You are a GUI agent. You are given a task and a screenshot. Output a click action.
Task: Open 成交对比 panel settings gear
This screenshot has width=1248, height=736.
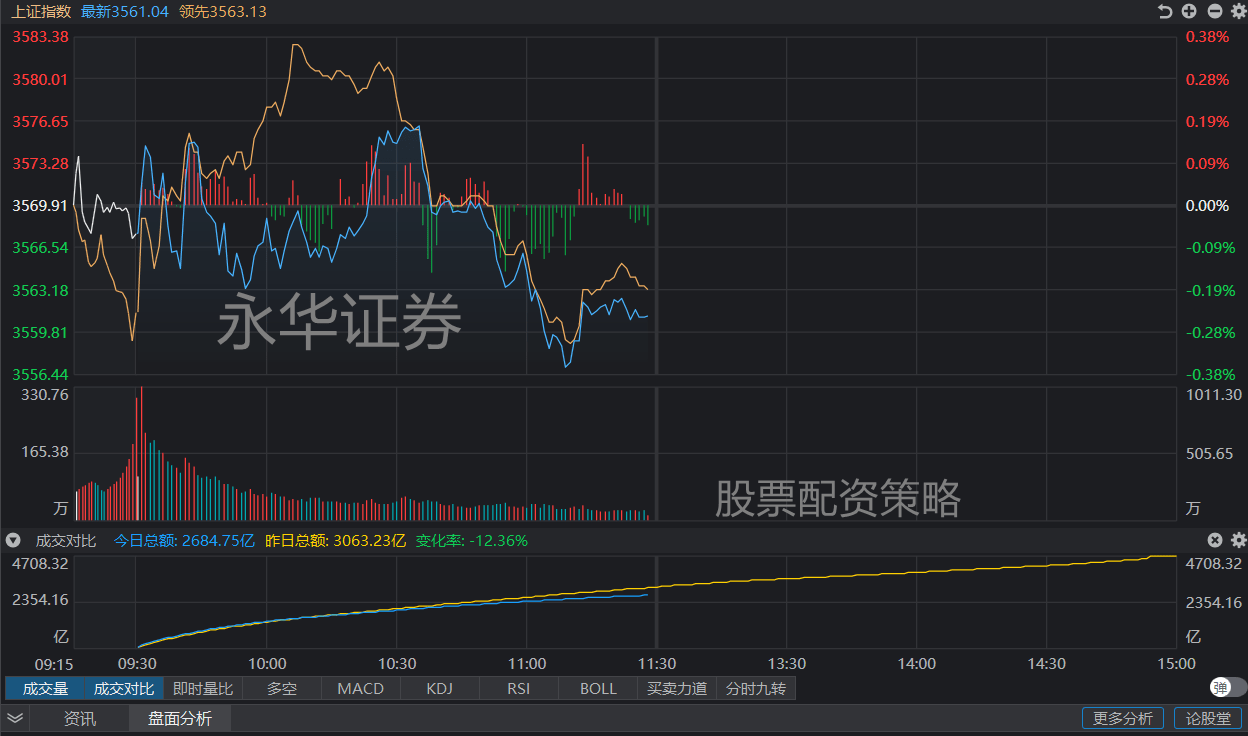tap(1239, 540)
